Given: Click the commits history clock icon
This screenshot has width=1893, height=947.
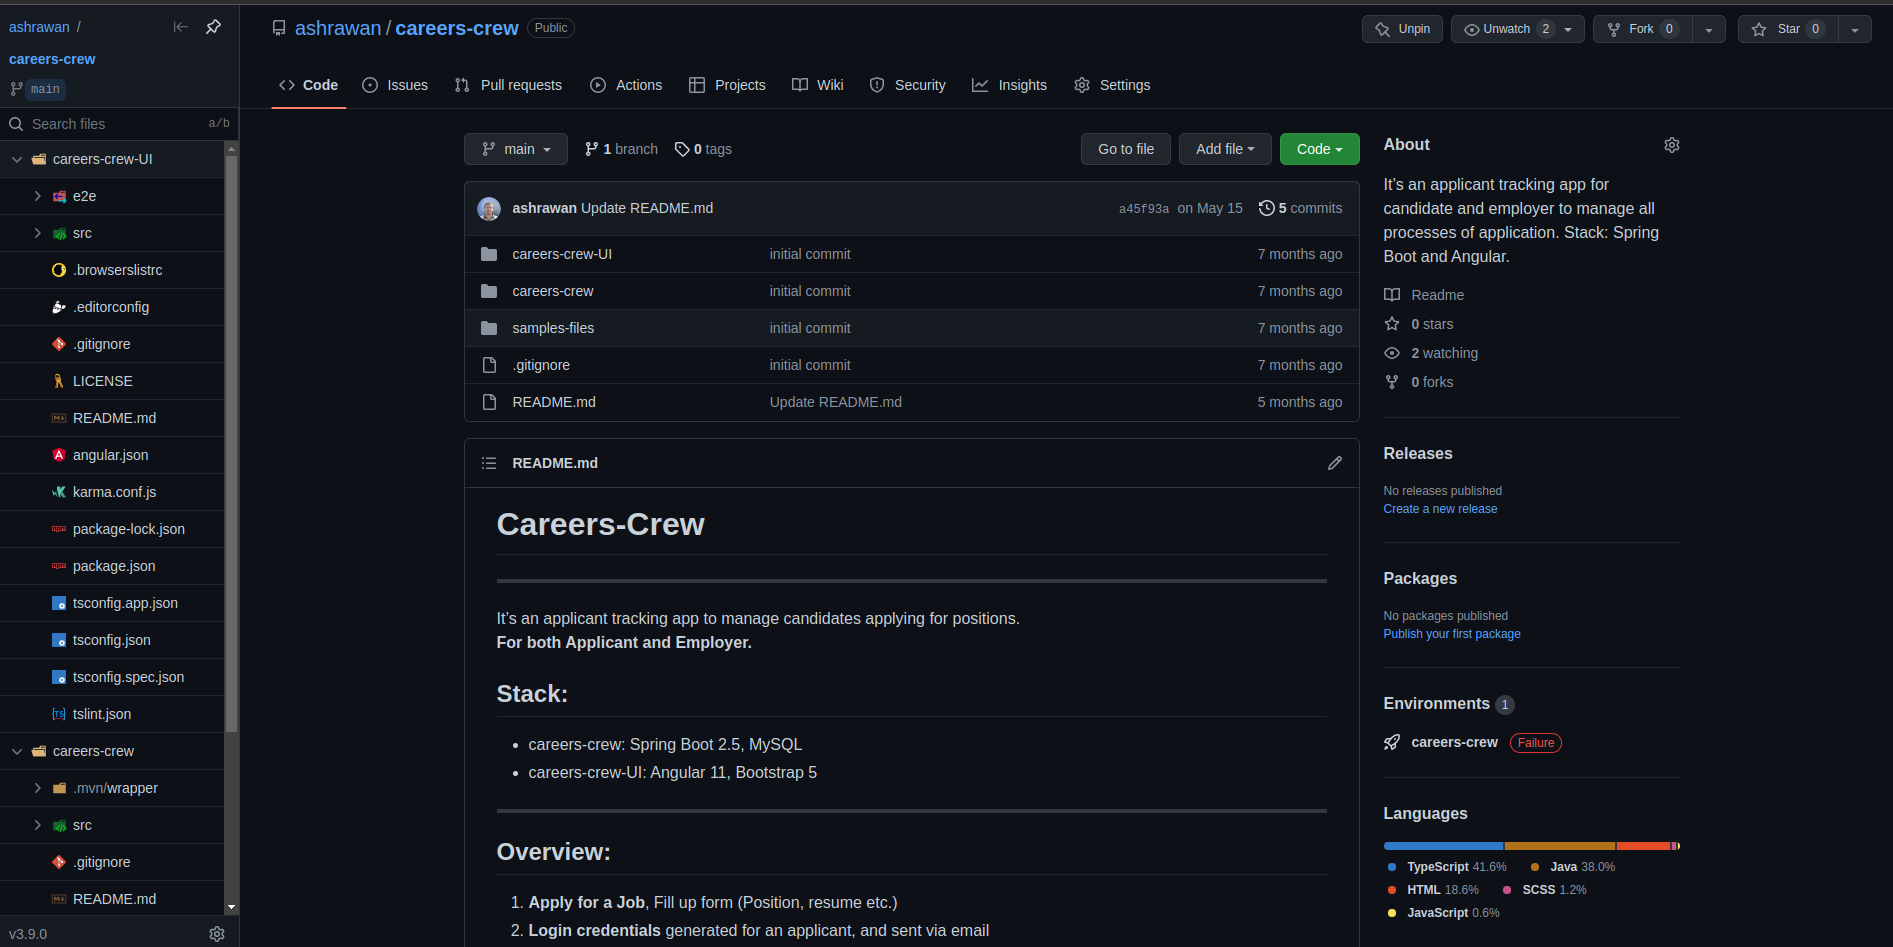Looking at the screenshot, I should pyautogui.click(x=1266, y=208).
